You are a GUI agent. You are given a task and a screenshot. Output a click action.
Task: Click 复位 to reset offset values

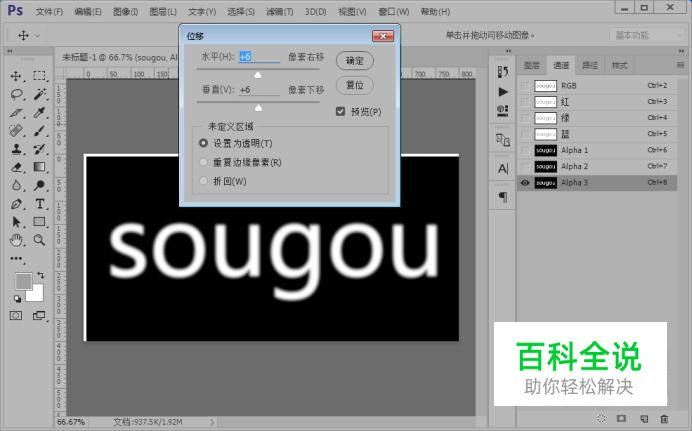[355, 85]
